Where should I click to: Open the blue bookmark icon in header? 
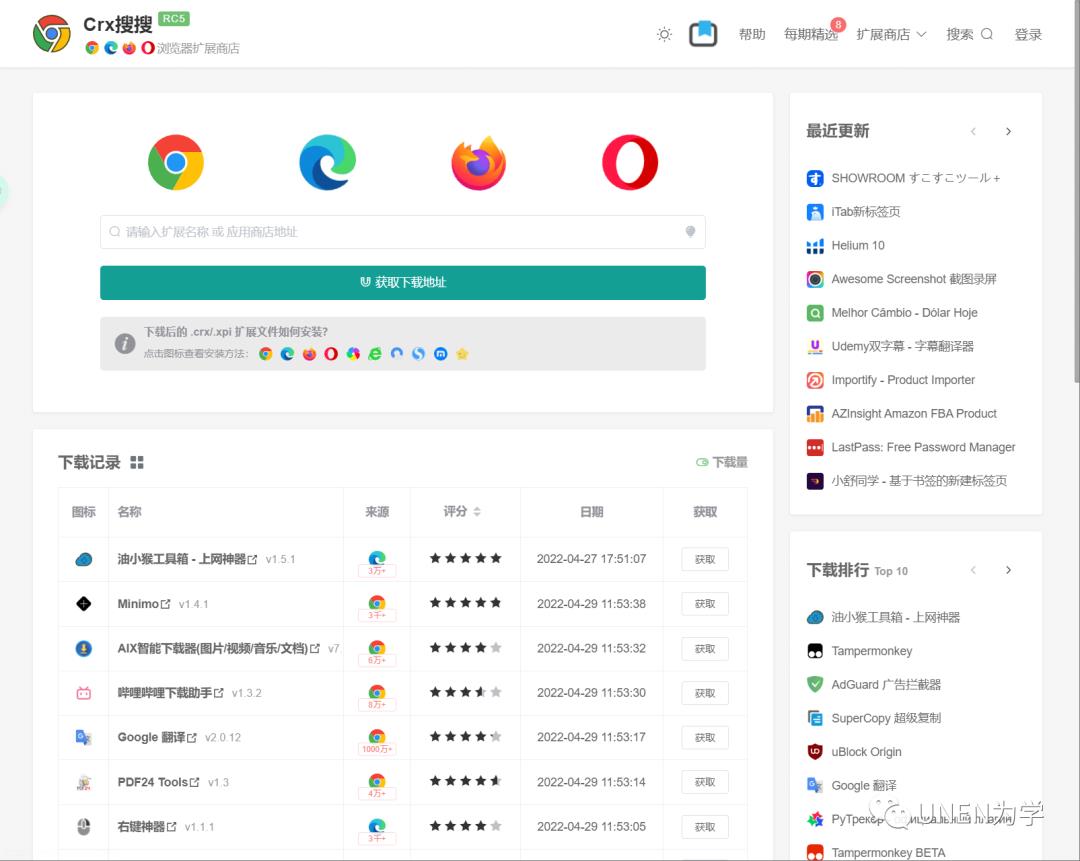[703, 34]
